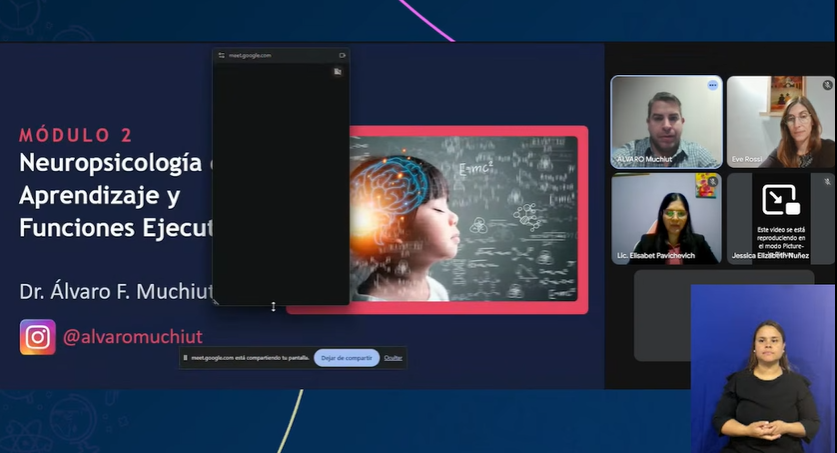Click Dejar de compartir button
Image resolution: width=837 pixels, height=453 pixels.
(346, 358)
